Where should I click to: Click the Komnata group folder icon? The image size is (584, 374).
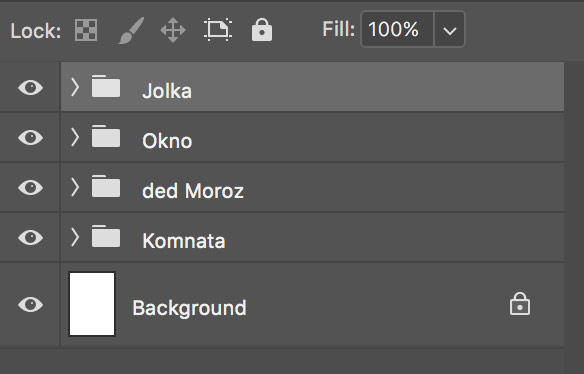(x=106, y=236)
